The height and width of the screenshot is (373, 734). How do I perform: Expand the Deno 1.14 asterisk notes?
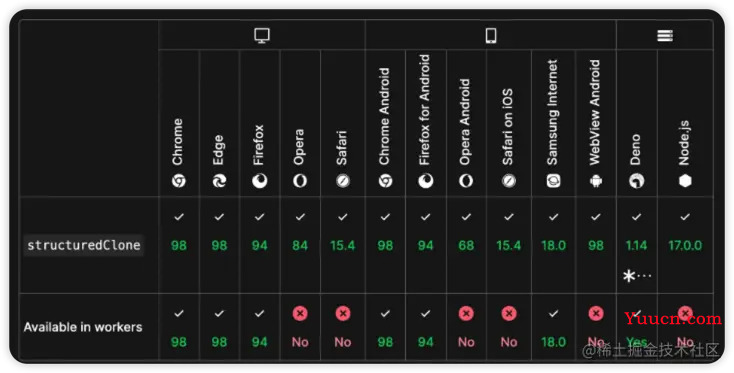(637, 276)
